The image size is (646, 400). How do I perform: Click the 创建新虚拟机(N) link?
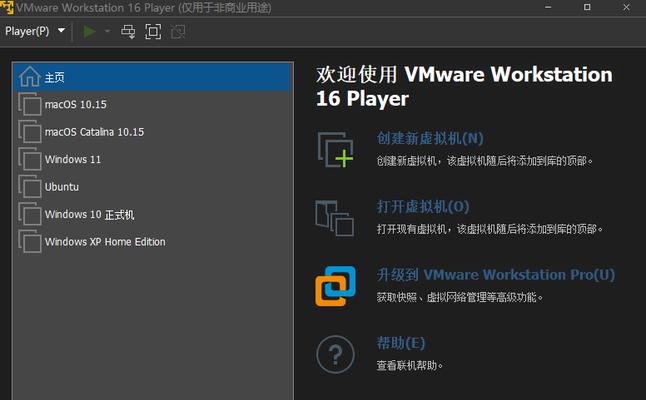click(x=430, y=138)
